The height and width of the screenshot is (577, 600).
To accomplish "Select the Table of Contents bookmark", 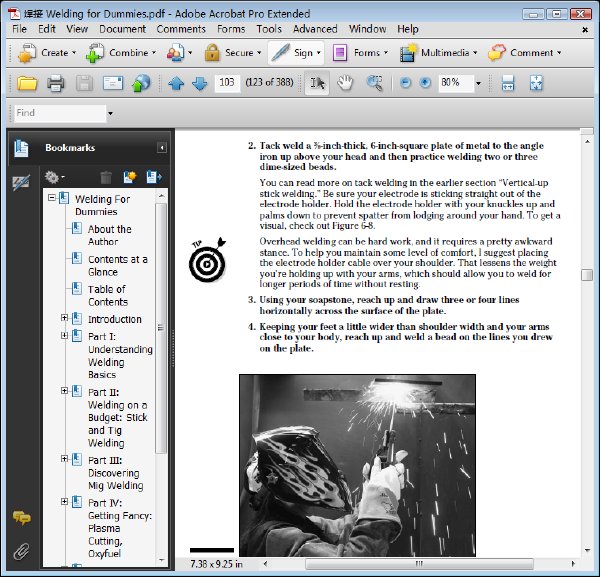I will coord(107,295).
